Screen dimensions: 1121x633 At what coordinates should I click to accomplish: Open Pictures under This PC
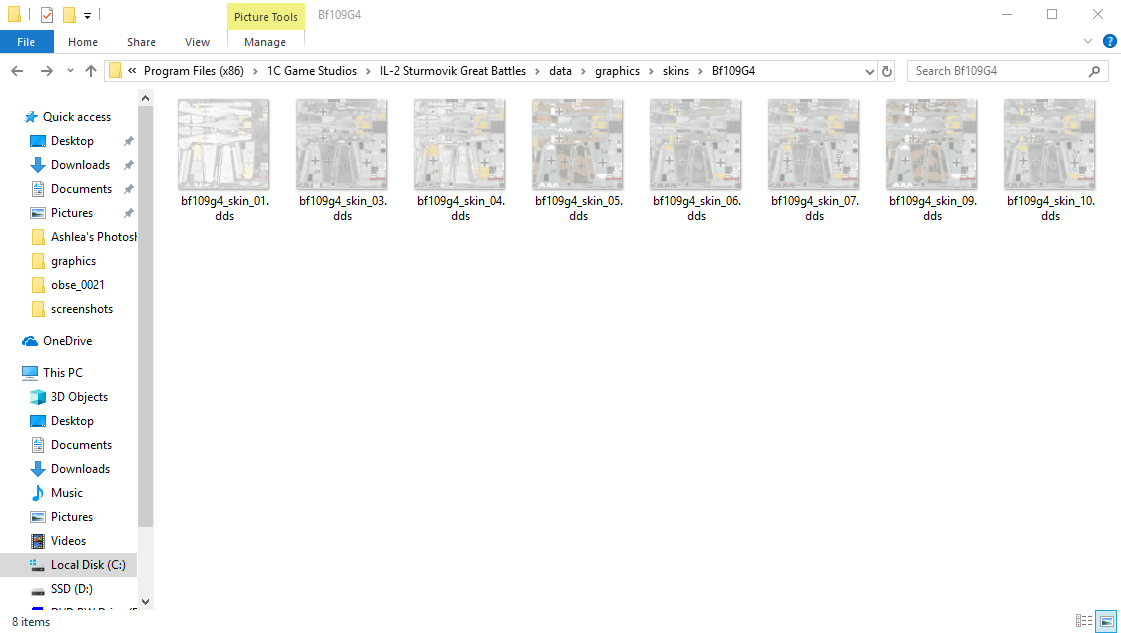[71, 516]
